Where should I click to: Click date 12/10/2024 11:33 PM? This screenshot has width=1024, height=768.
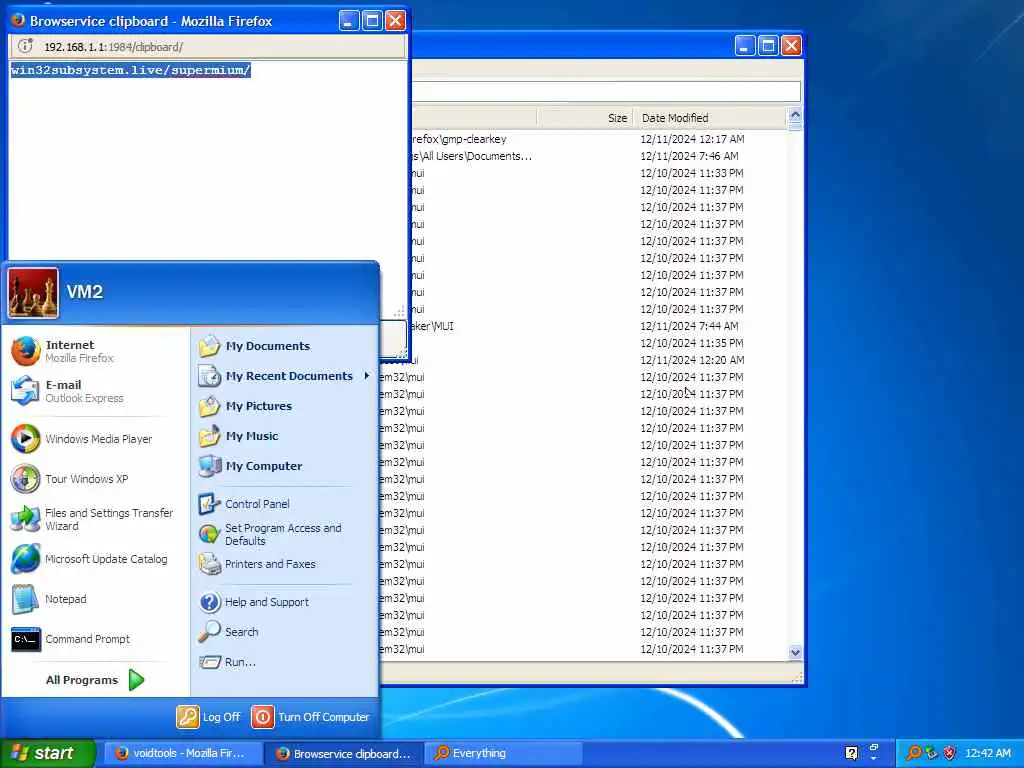click(x=692, y=173)
